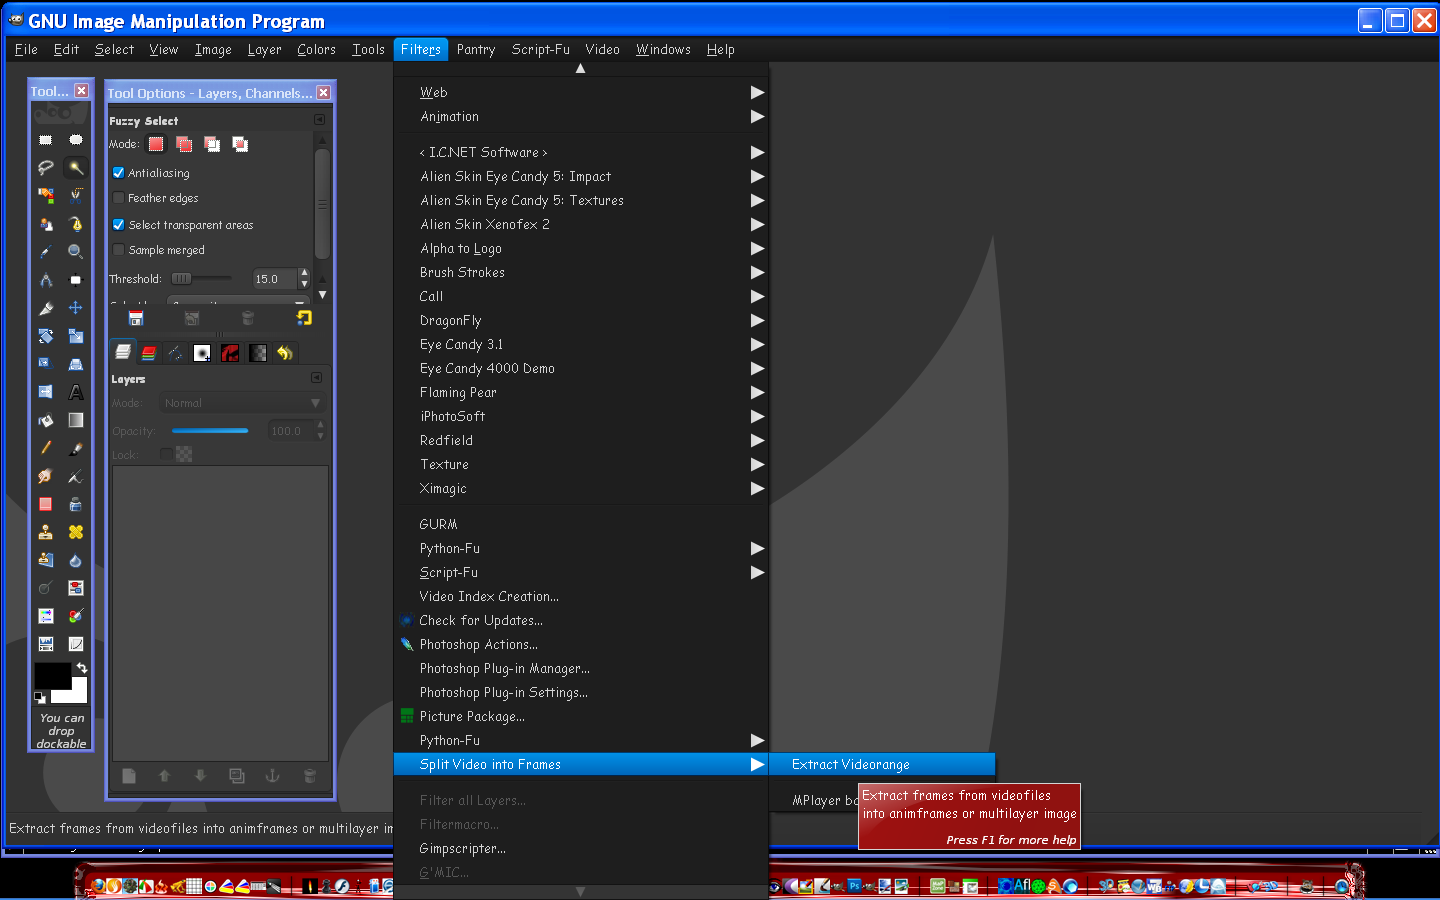The width and height of the screenshot is (1440, 900).
Task: Activate the Text tool
Action: (76, 392)
